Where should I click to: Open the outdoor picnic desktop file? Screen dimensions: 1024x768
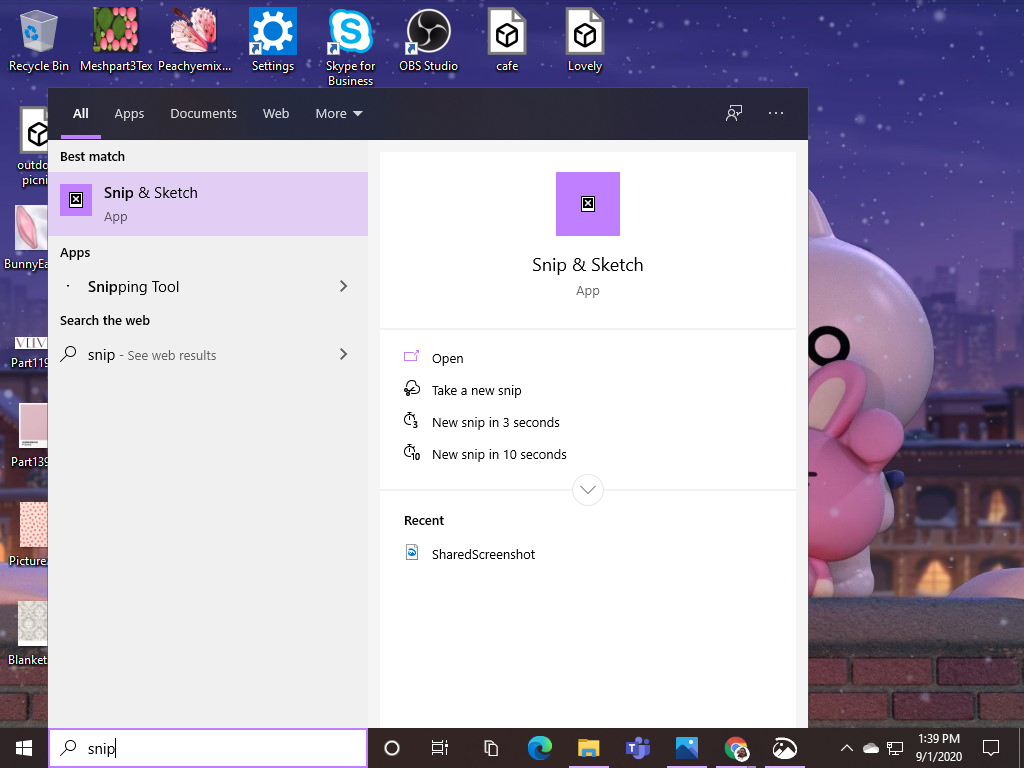coord(33,146)
